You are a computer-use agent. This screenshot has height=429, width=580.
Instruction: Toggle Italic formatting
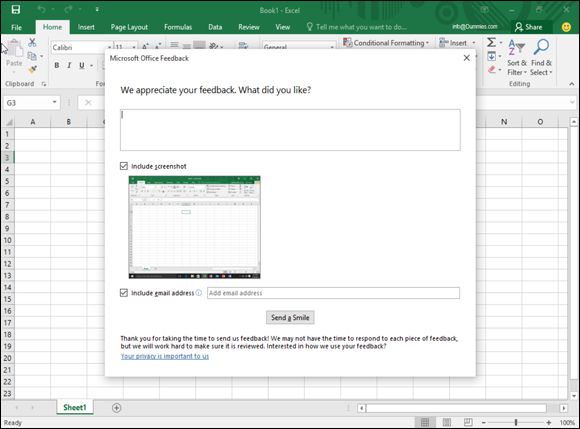[69, 65]
